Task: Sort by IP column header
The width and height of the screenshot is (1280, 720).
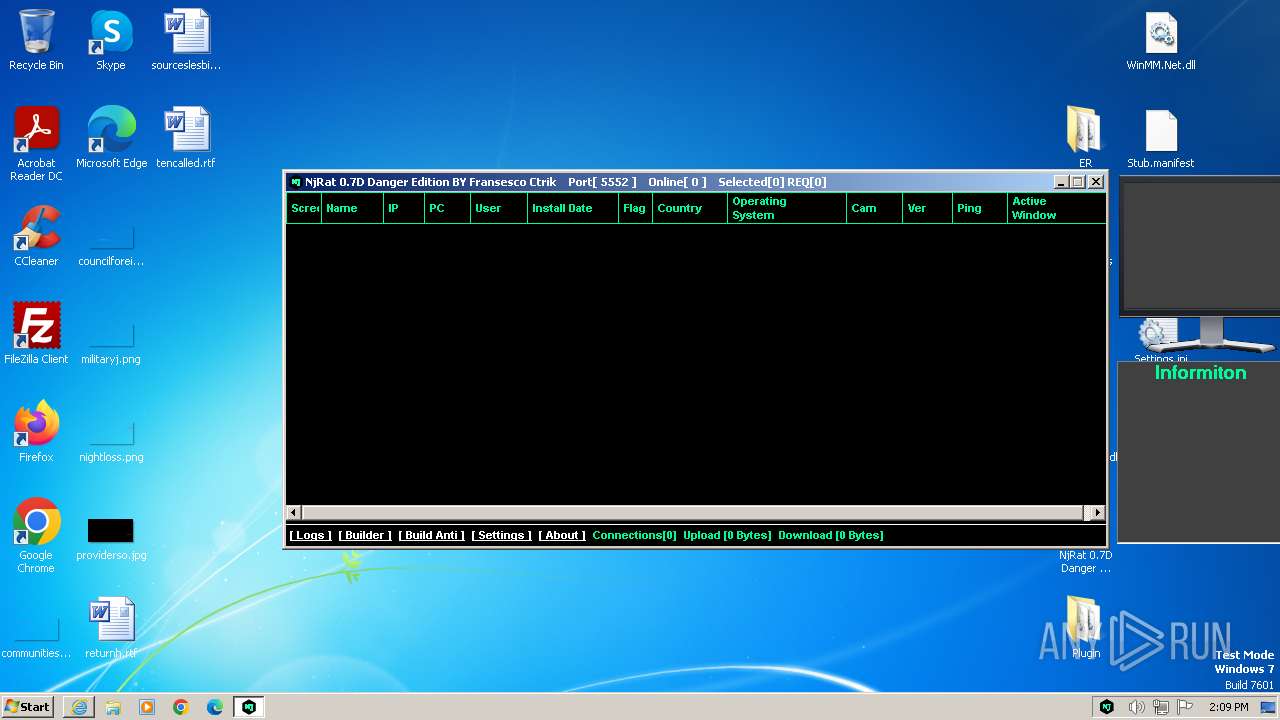Action: coord(403,208)
